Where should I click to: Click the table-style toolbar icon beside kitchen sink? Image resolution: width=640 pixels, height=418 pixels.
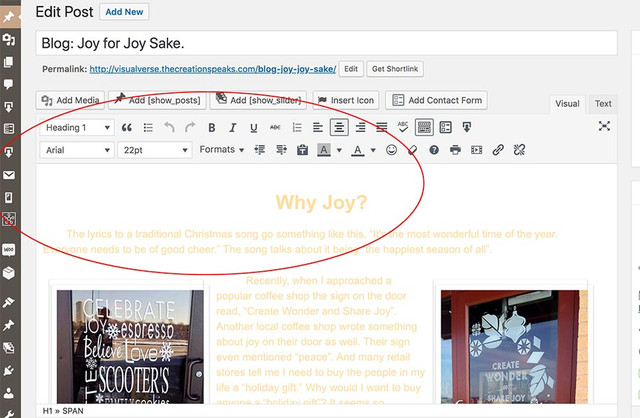445,127
